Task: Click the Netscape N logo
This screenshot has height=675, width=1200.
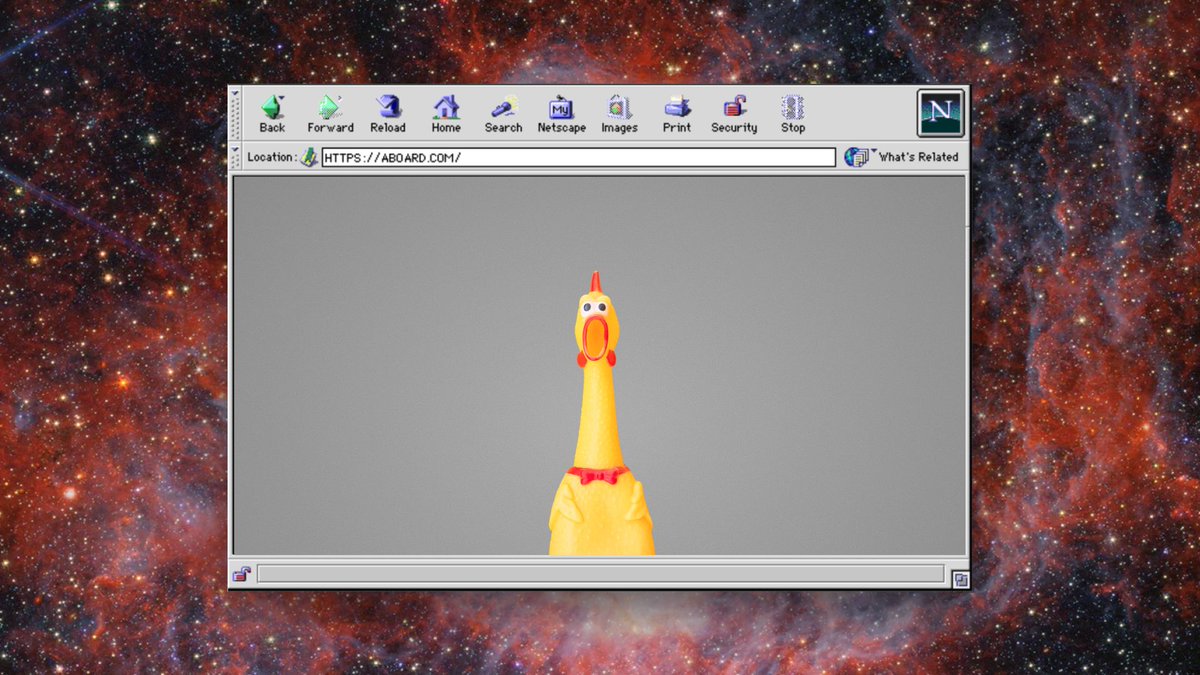Action: [940, 113]
